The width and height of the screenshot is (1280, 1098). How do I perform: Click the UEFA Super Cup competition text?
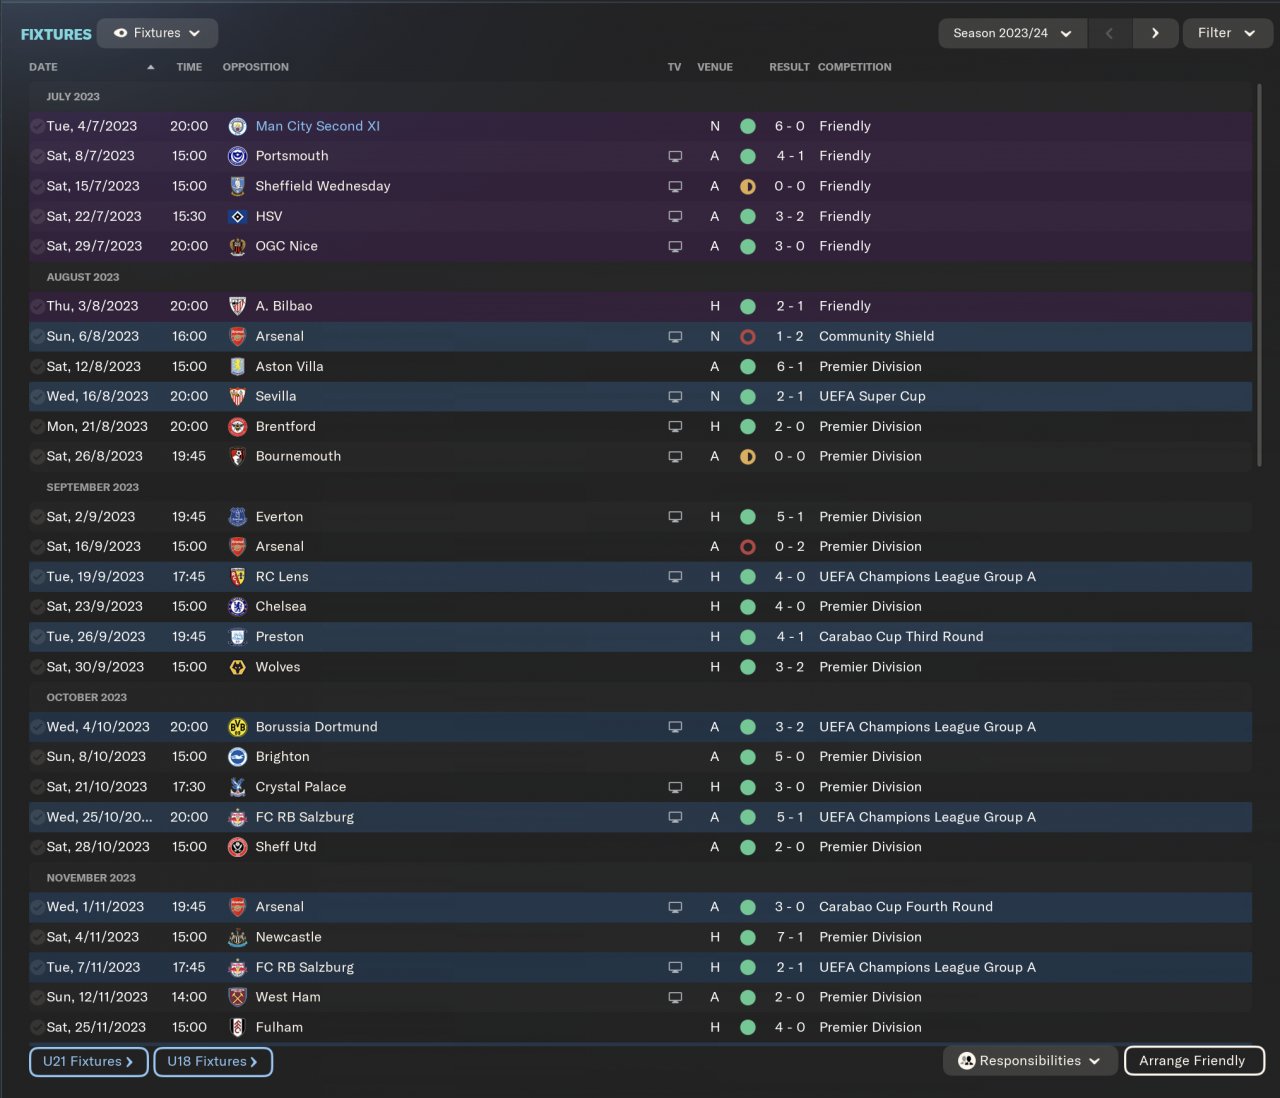(872, 396)
